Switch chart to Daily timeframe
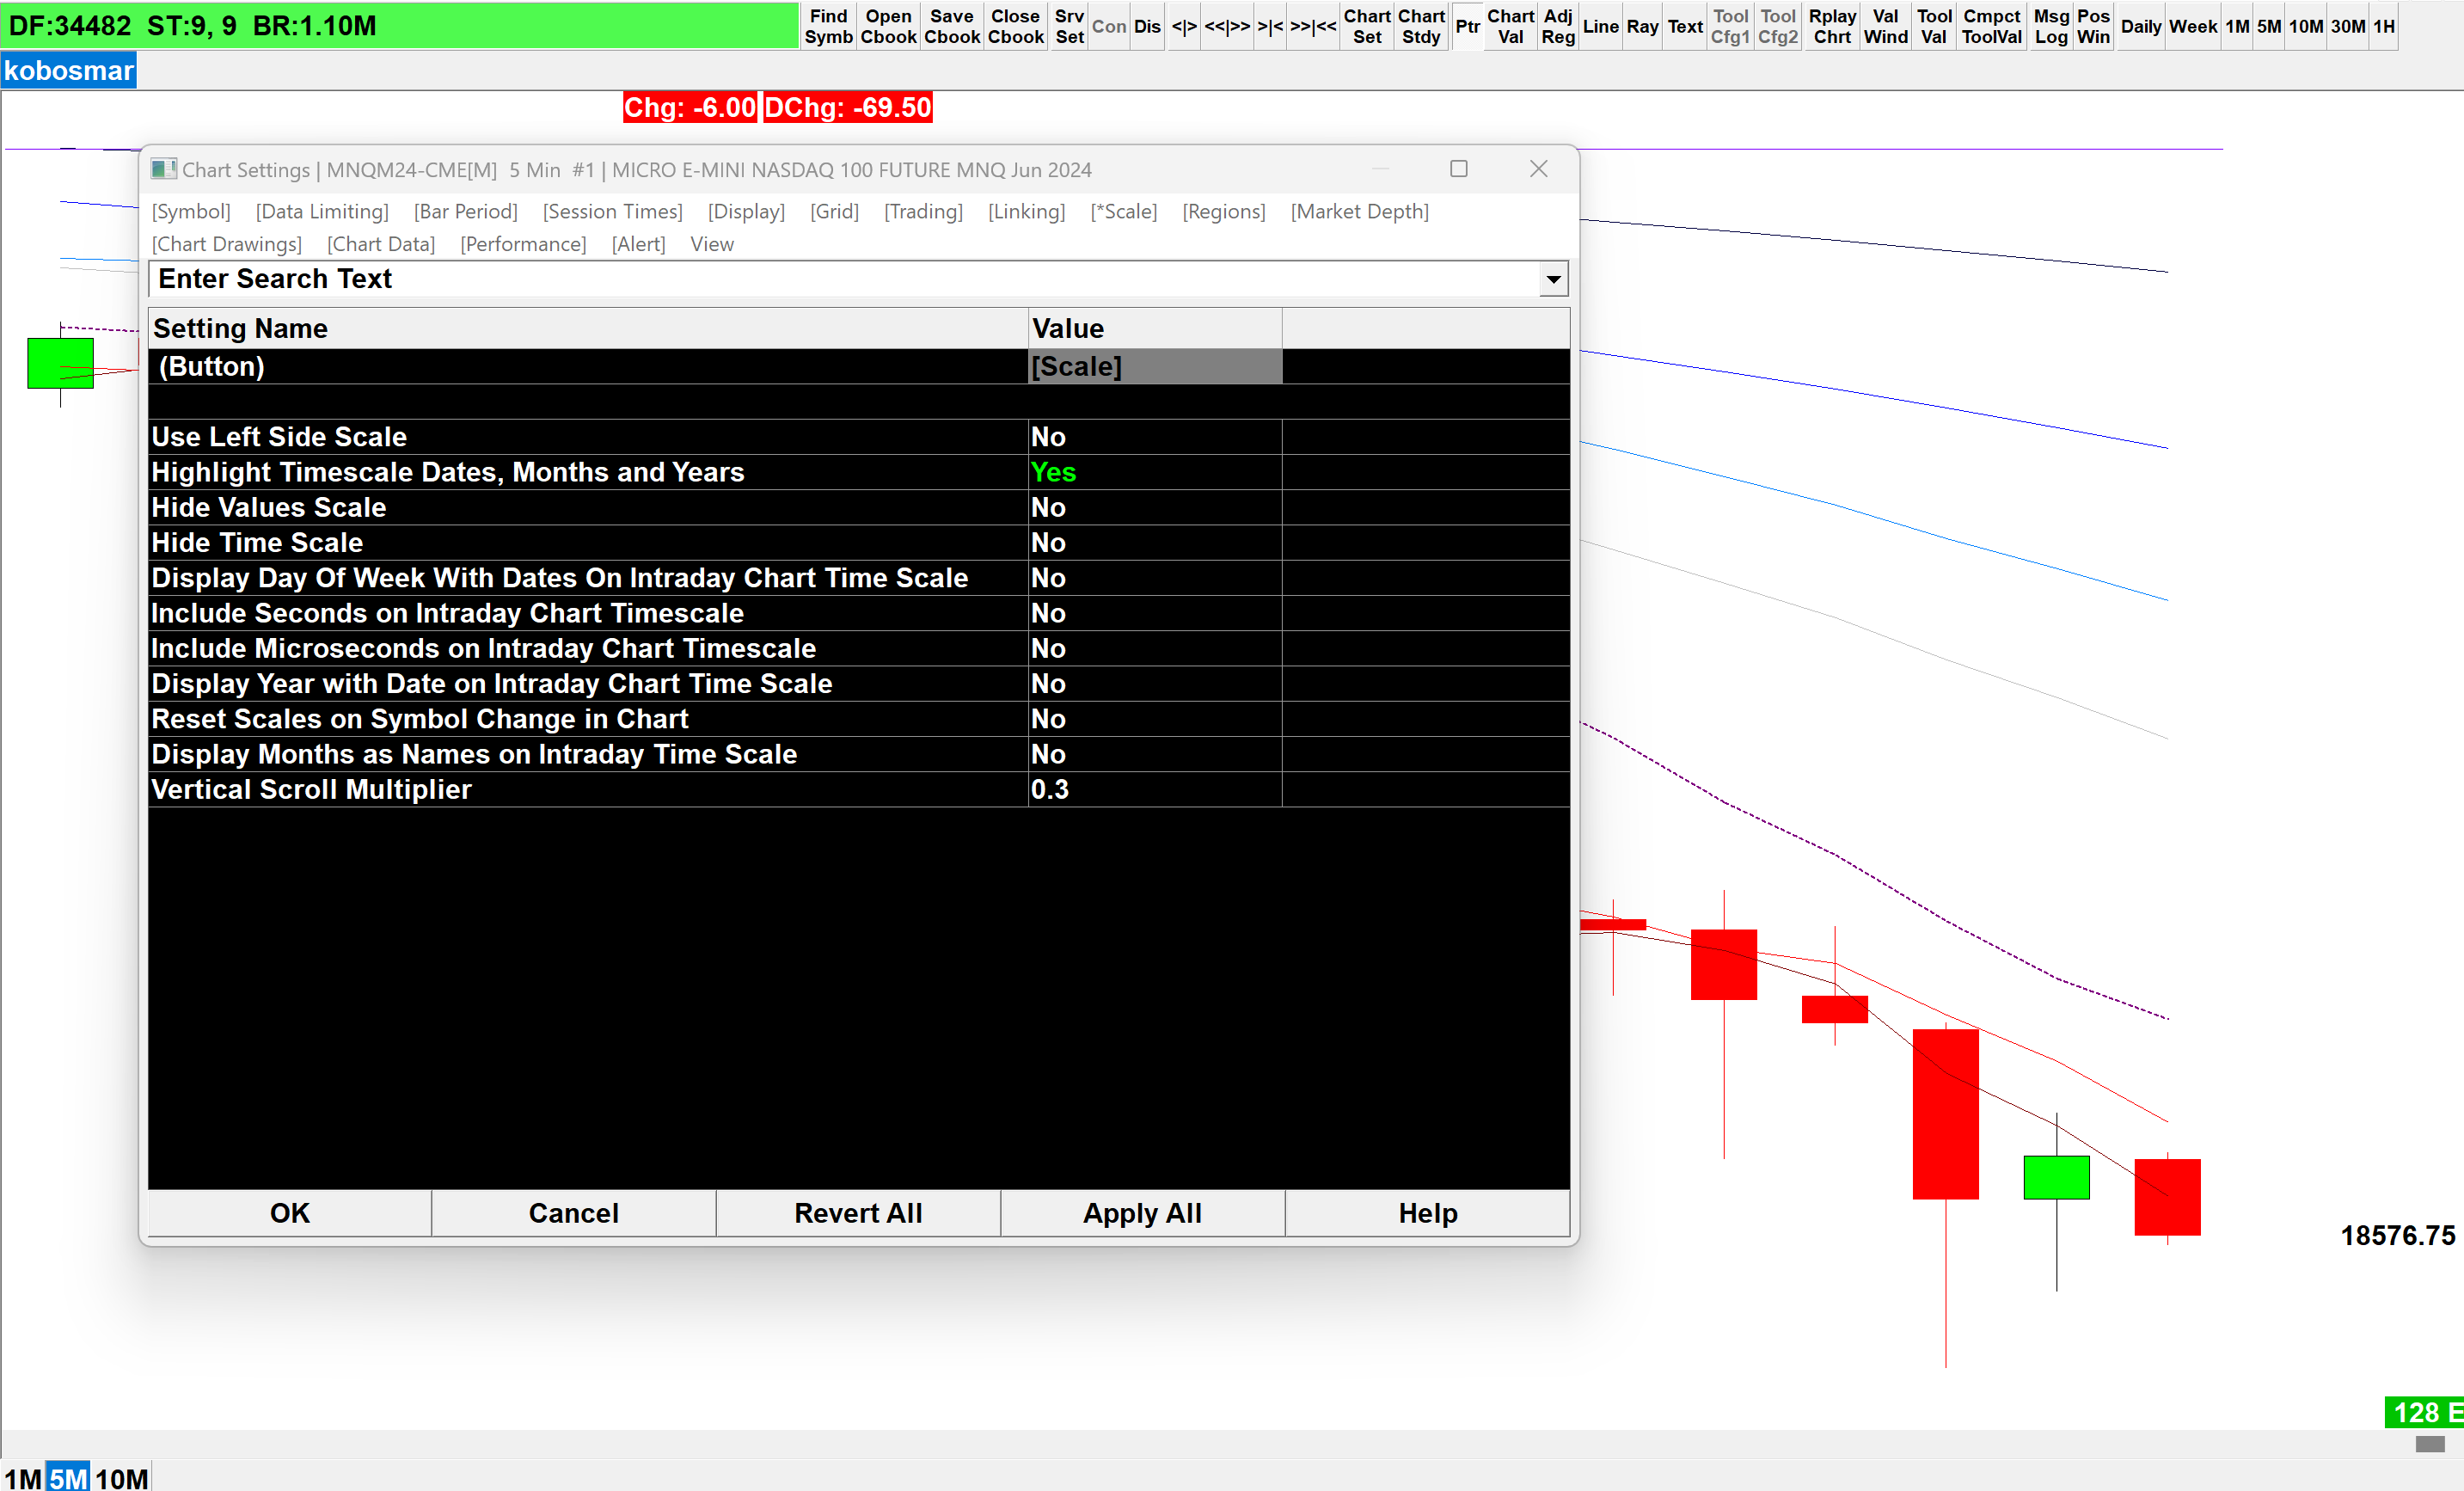 [2141, 26]
